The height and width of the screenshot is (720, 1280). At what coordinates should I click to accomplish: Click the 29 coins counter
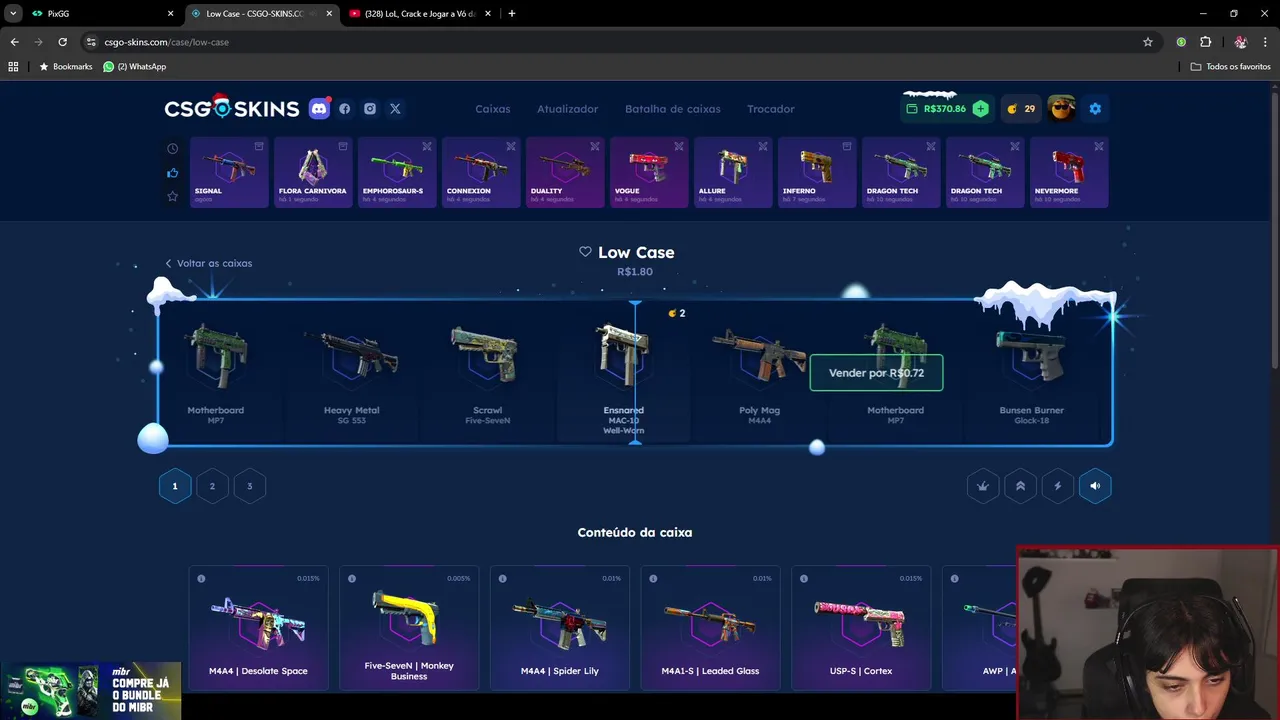1021,109
